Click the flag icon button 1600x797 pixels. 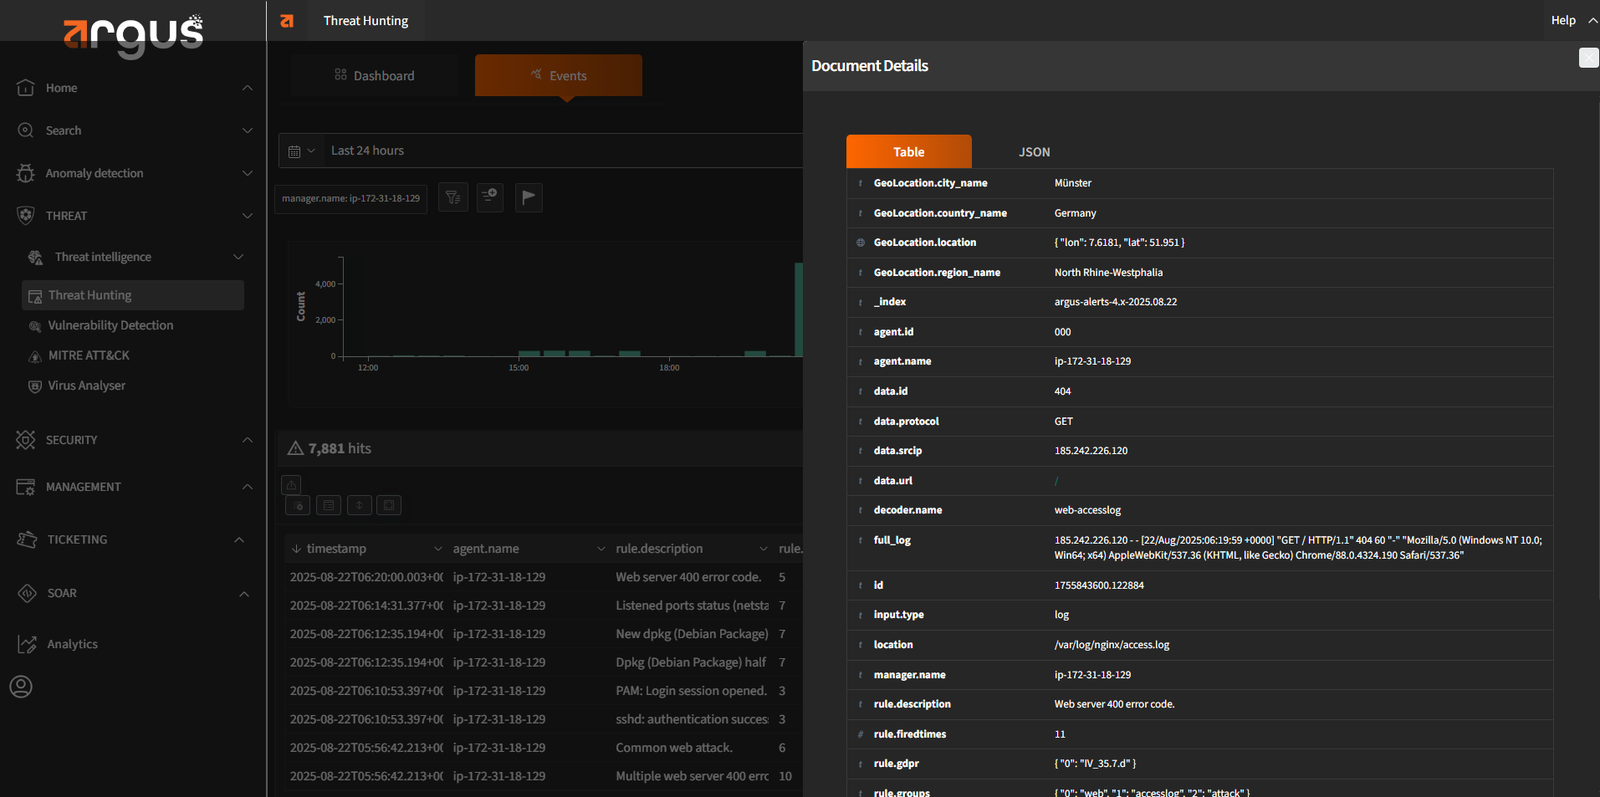coord(529,197)
